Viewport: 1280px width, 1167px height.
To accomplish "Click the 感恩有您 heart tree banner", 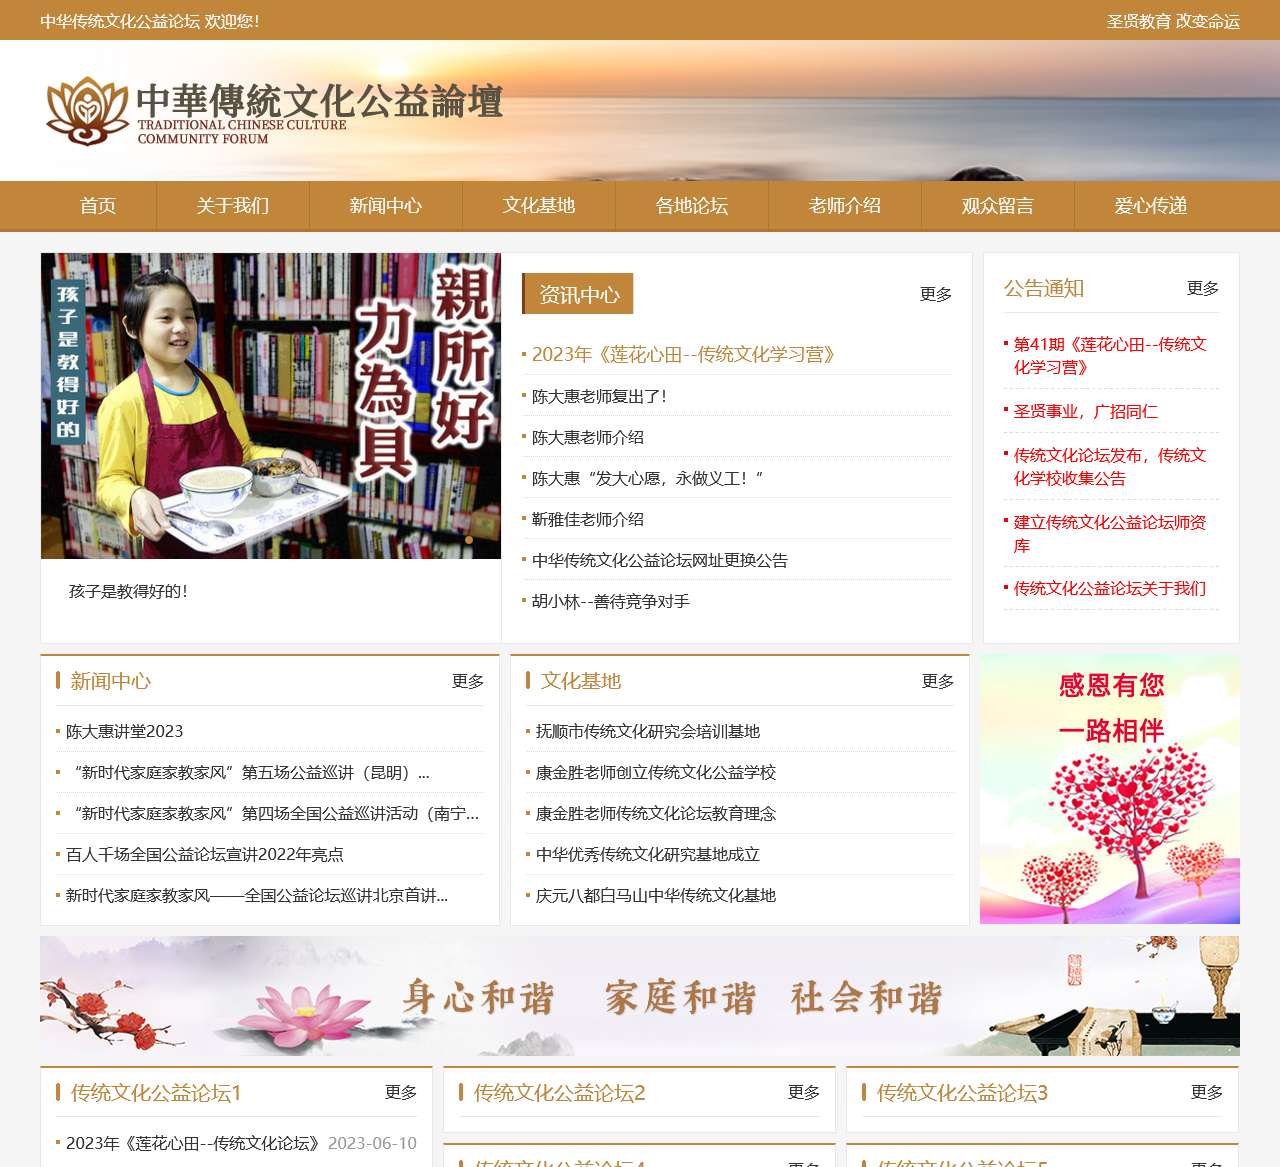I will pyautogui.click(x=1110, y=790).
